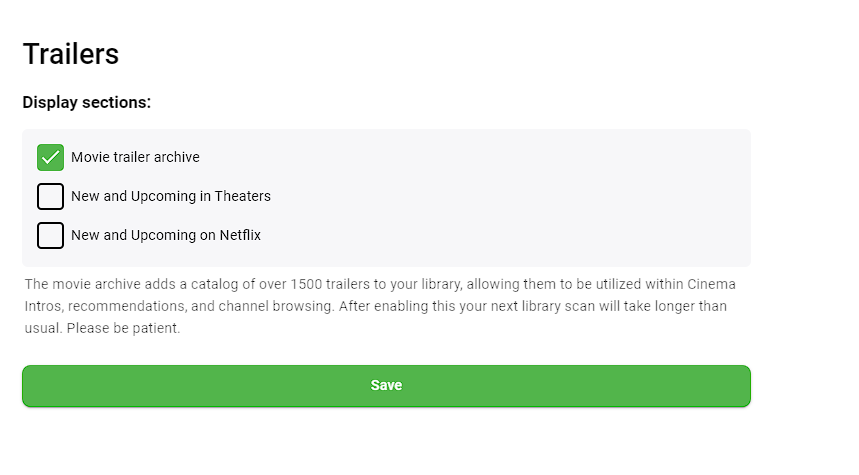Click the "New and Upcoming on Netflix" label

(165, 235)
